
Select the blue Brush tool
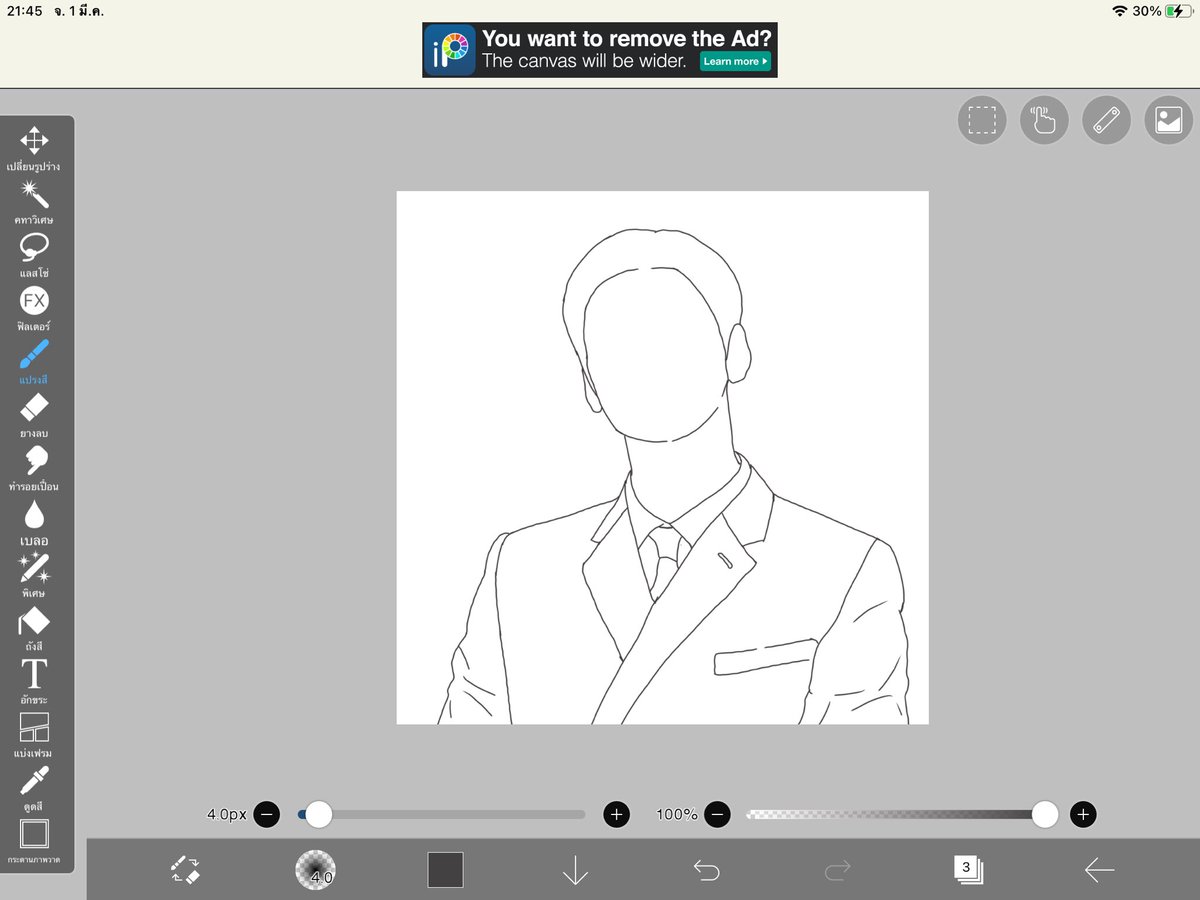[x=34, y=362]
